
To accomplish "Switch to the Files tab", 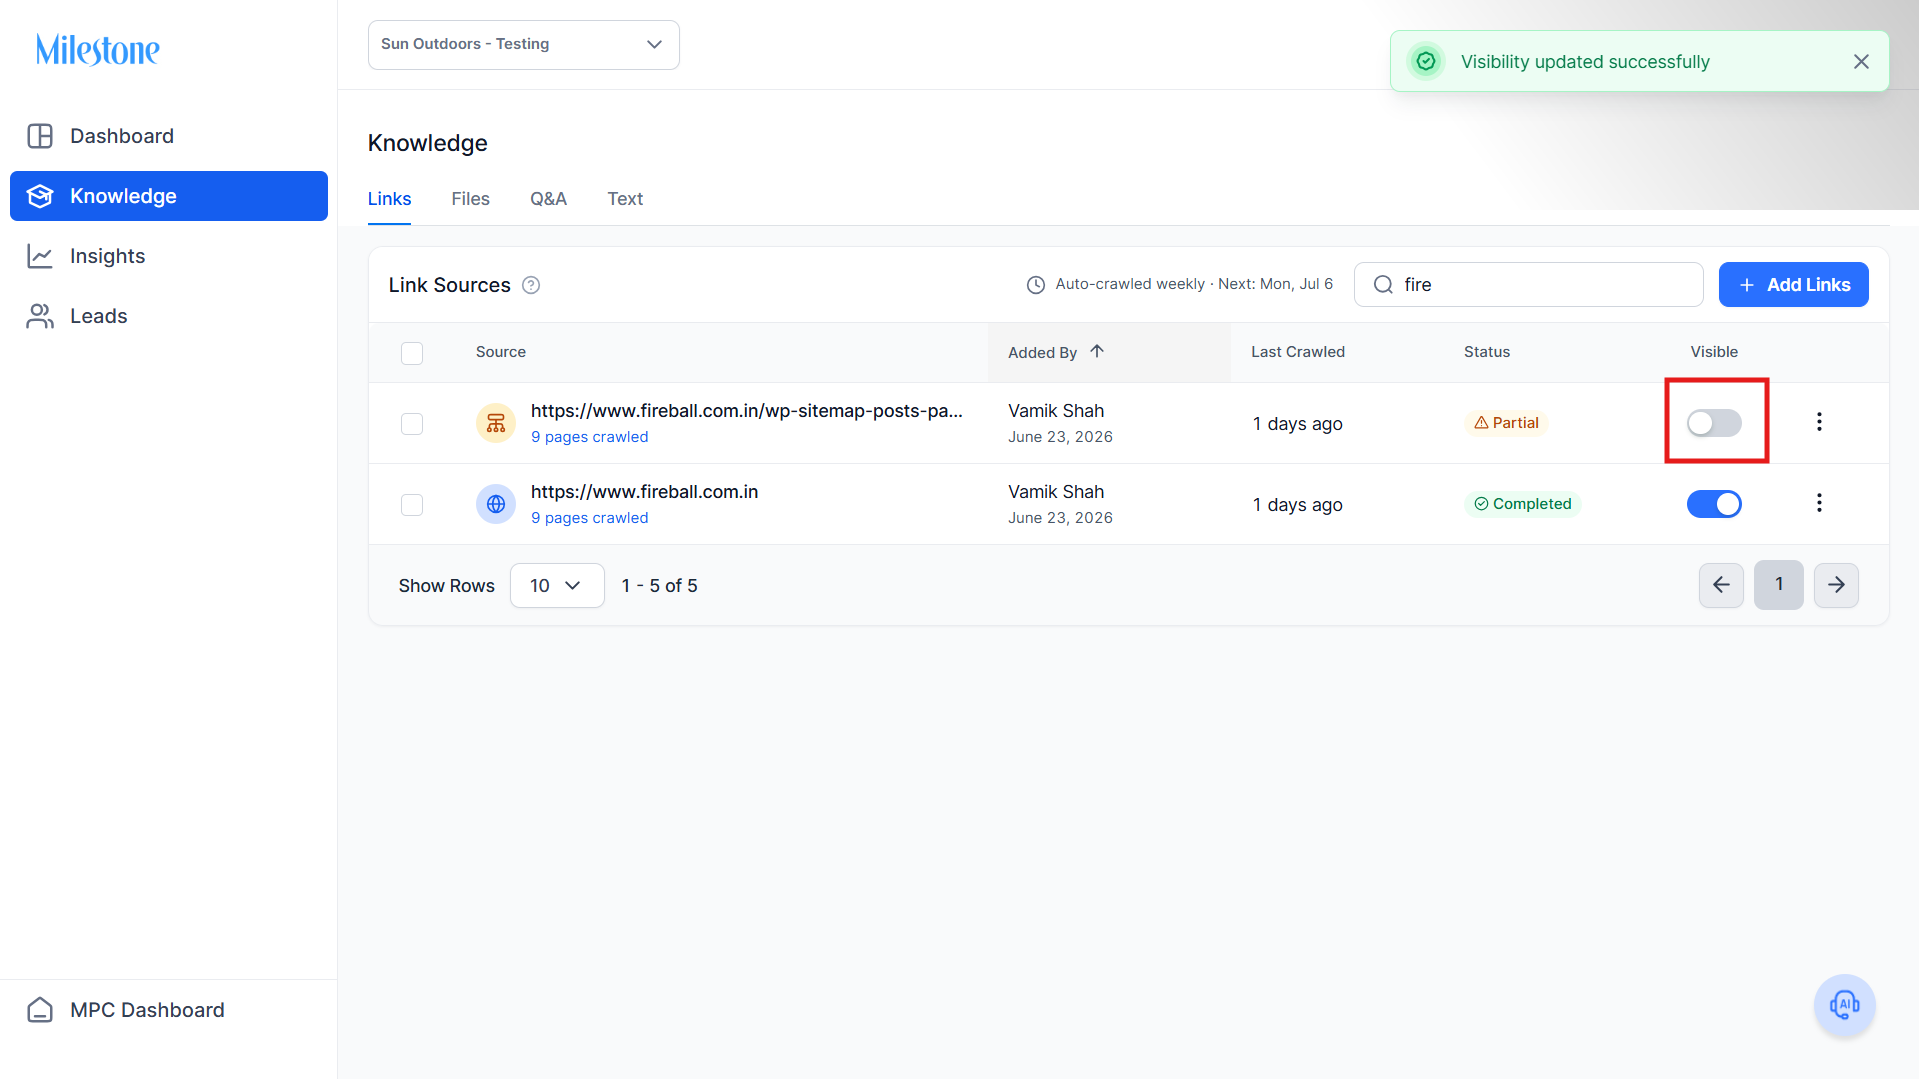I will 470,199.
